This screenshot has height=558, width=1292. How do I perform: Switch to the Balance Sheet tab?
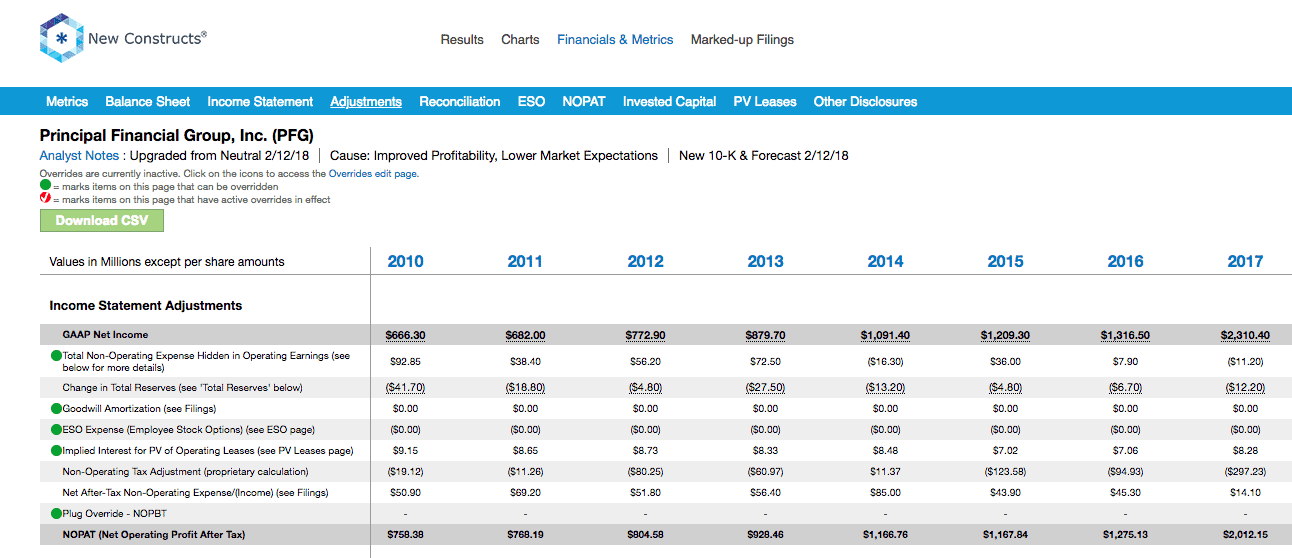click(148, 101)
